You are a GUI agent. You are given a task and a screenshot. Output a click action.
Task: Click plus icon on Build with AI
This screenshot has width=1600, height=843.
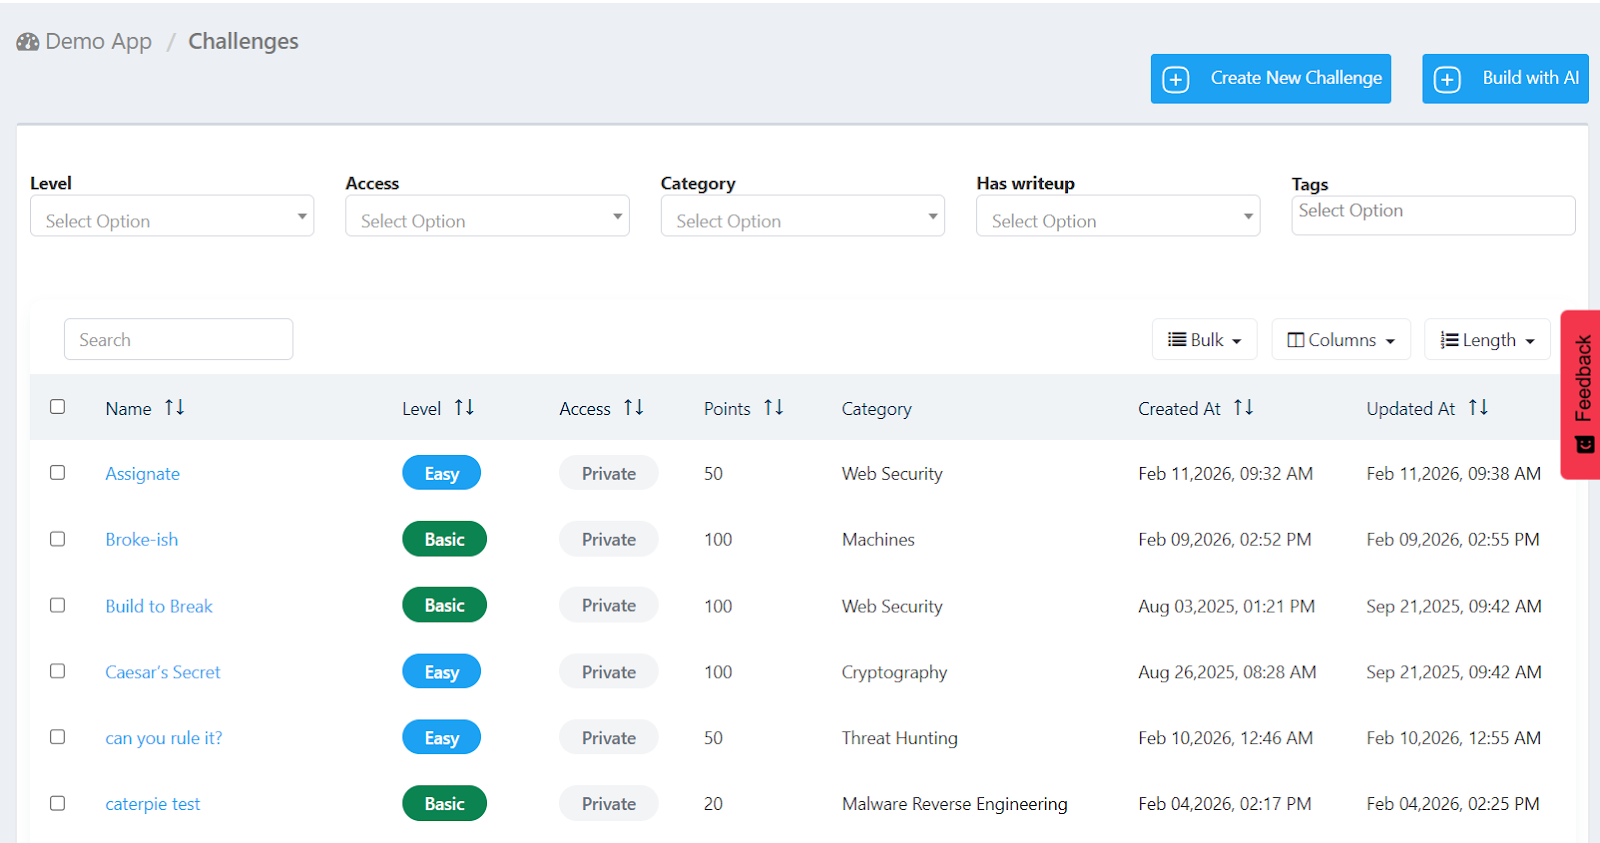pos(1447,79)
